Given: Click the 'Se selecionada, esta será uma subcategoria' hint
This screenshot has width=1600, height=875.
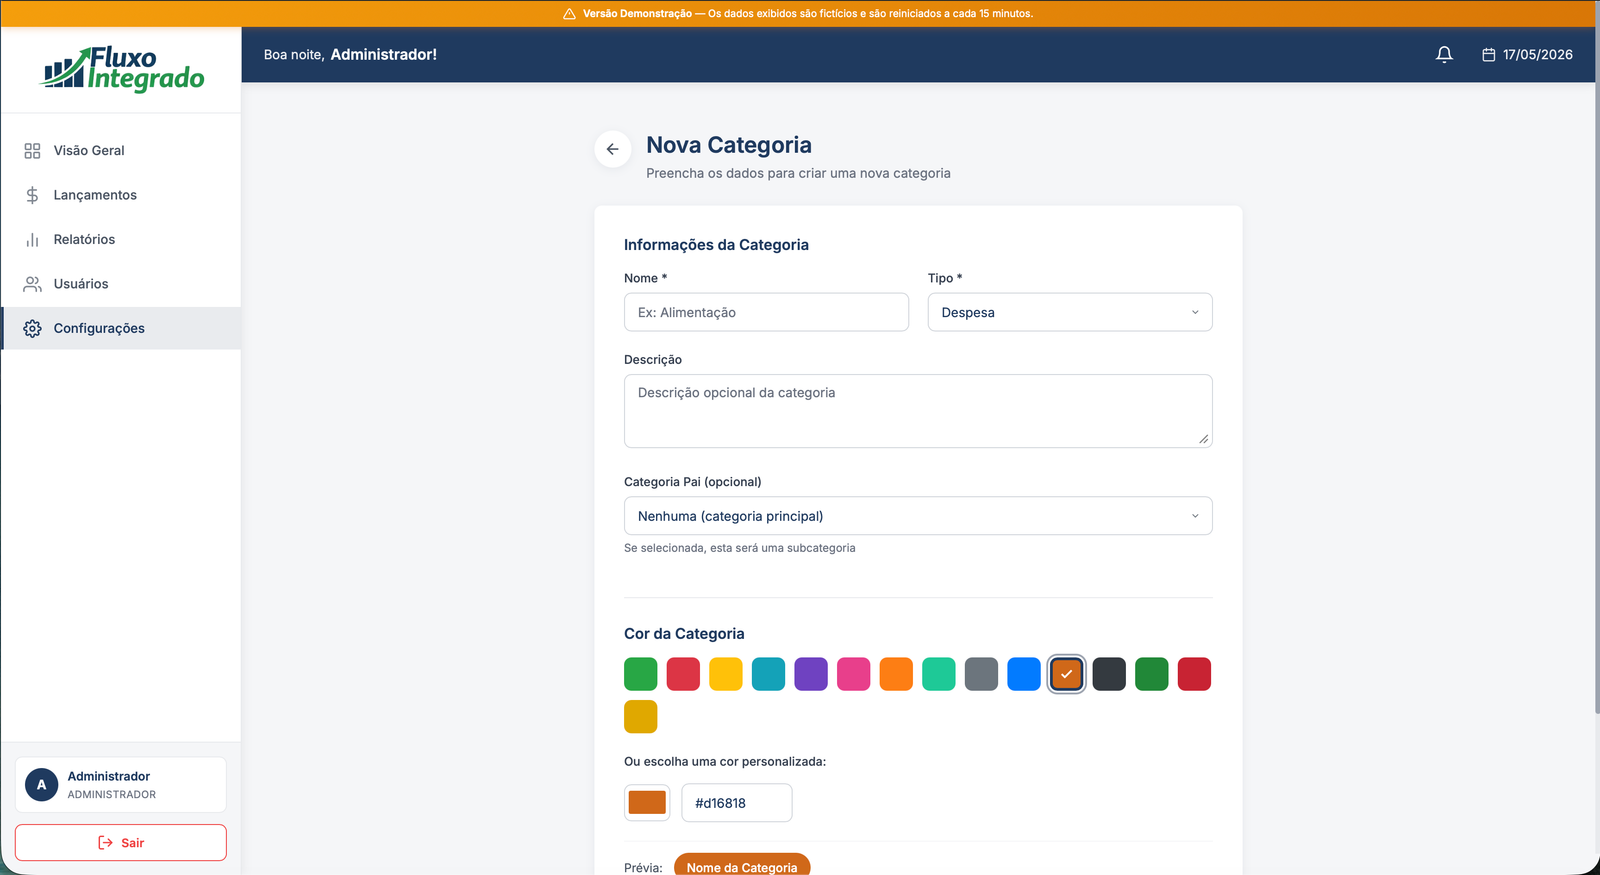Looking at the screenshot, I should (740, 548).
